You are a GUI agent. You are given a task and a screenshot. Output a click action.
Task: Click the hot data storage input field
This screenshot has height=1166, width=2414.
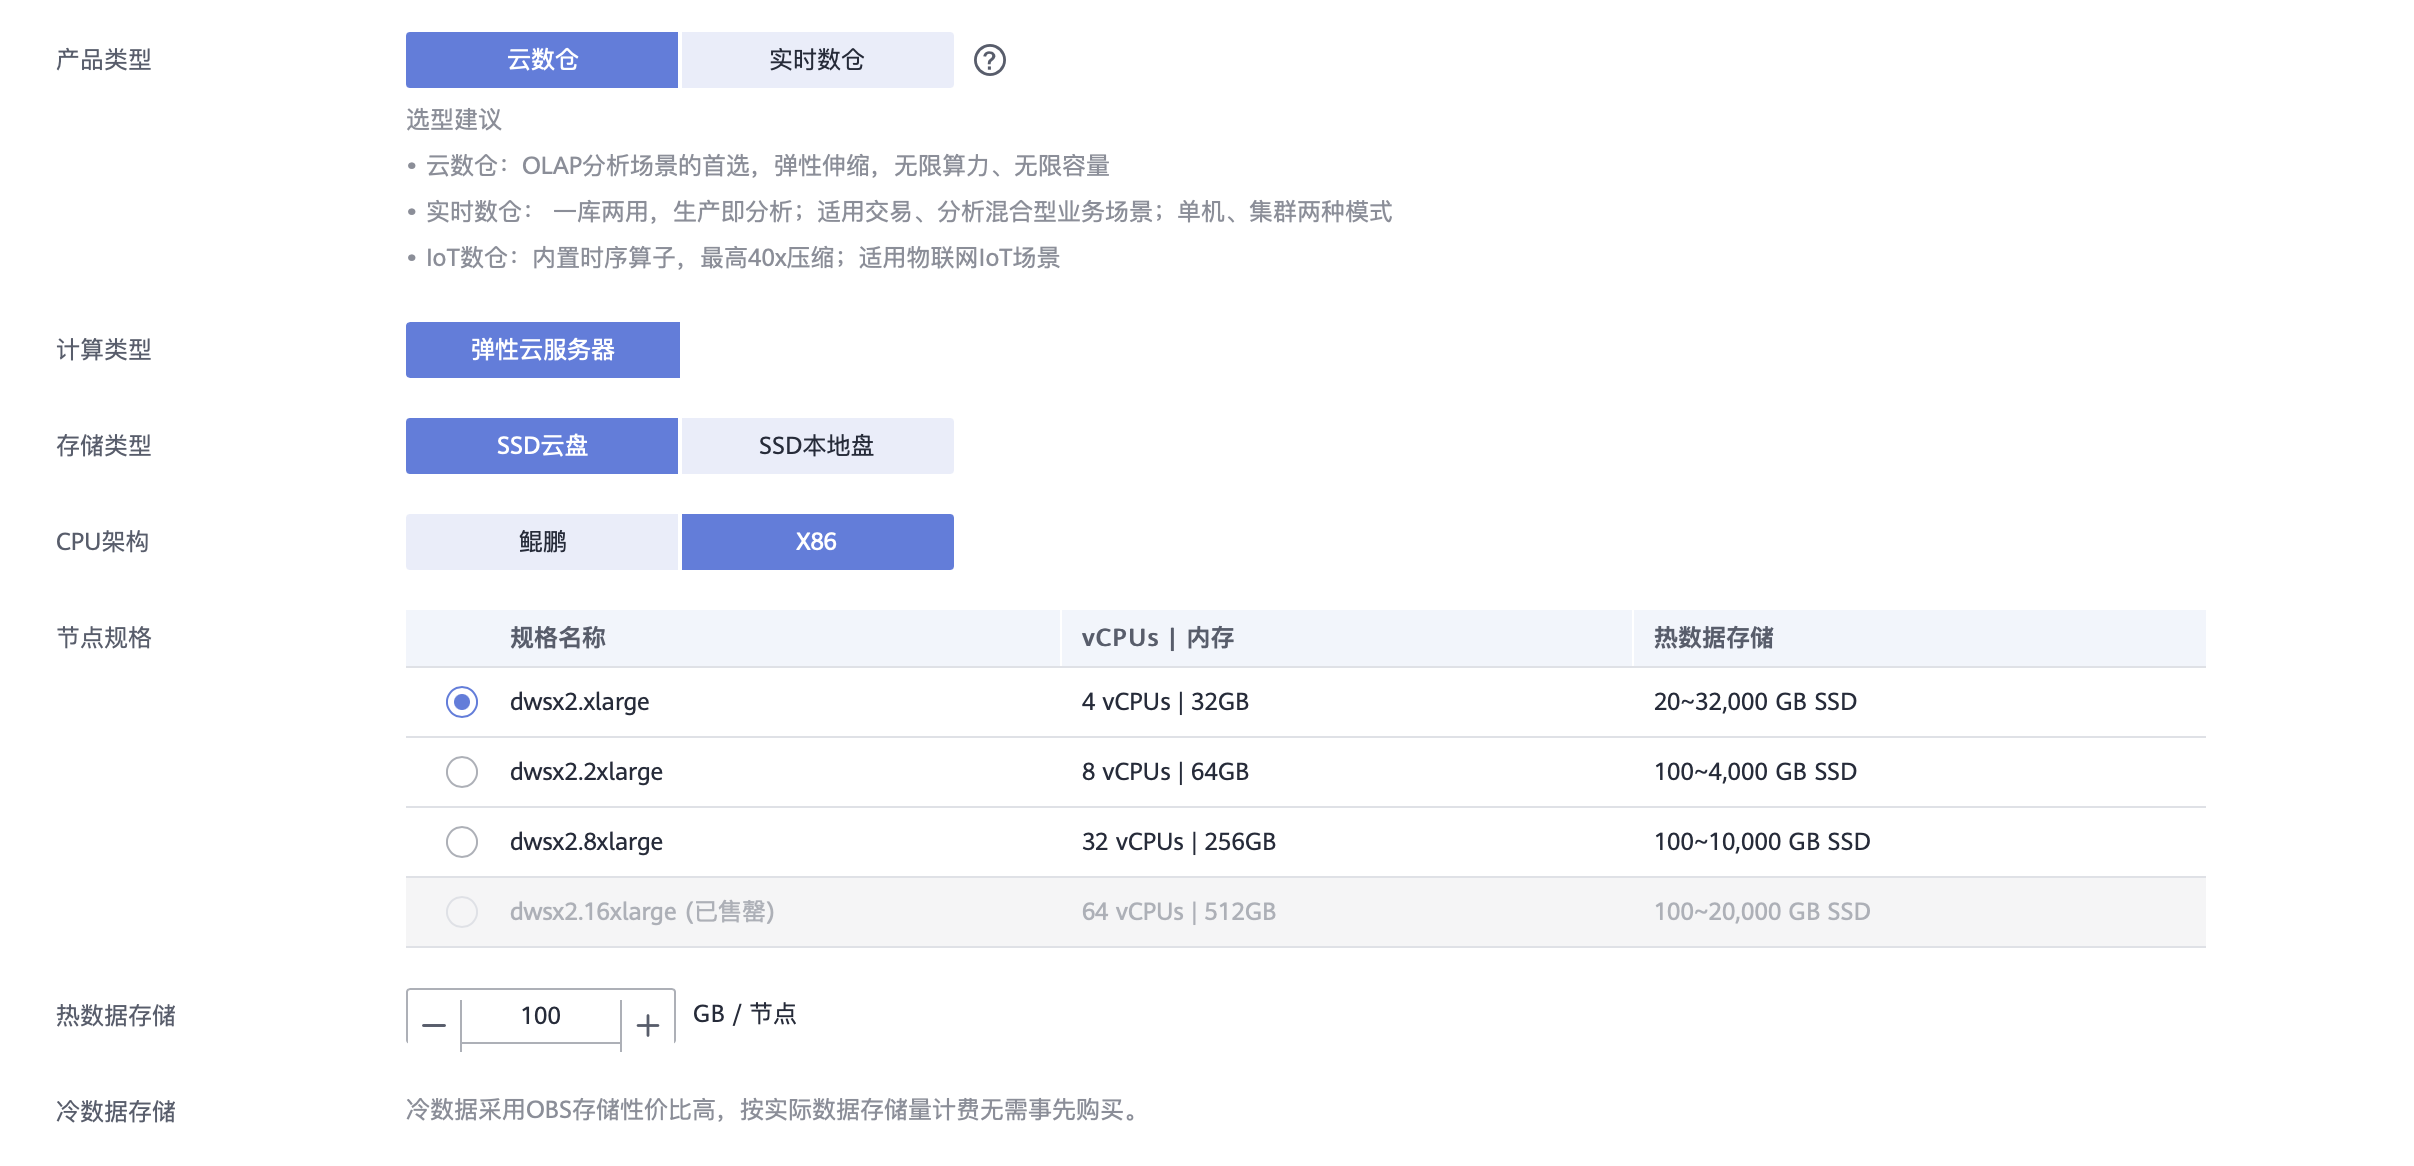point(541,1016)
